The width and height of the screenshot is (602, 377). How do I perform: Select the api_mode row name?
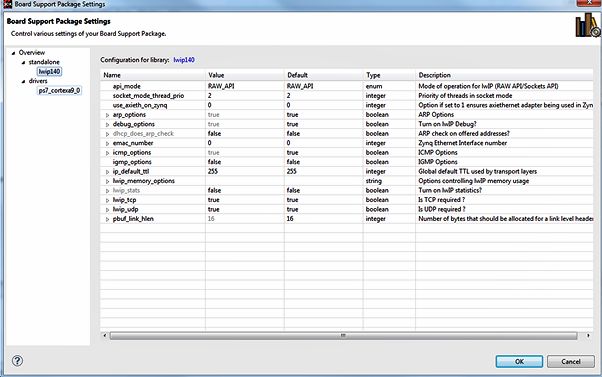[x=127, y=86]
